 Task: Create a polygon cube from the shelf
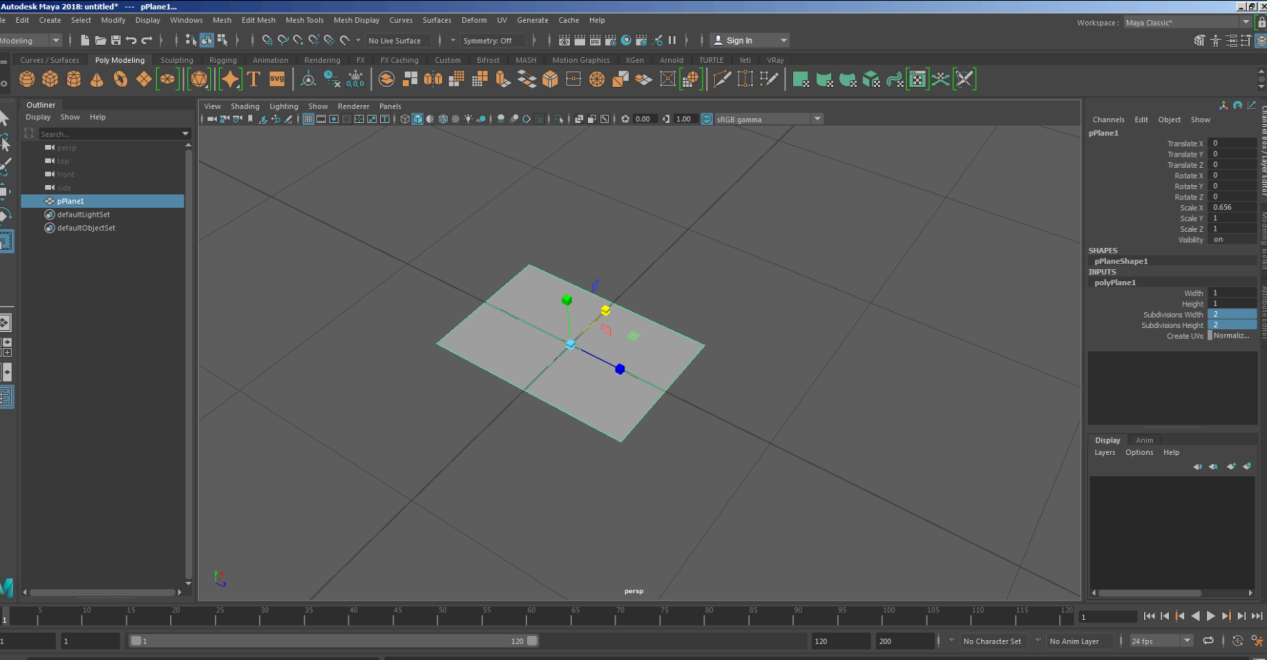[50, 79]
